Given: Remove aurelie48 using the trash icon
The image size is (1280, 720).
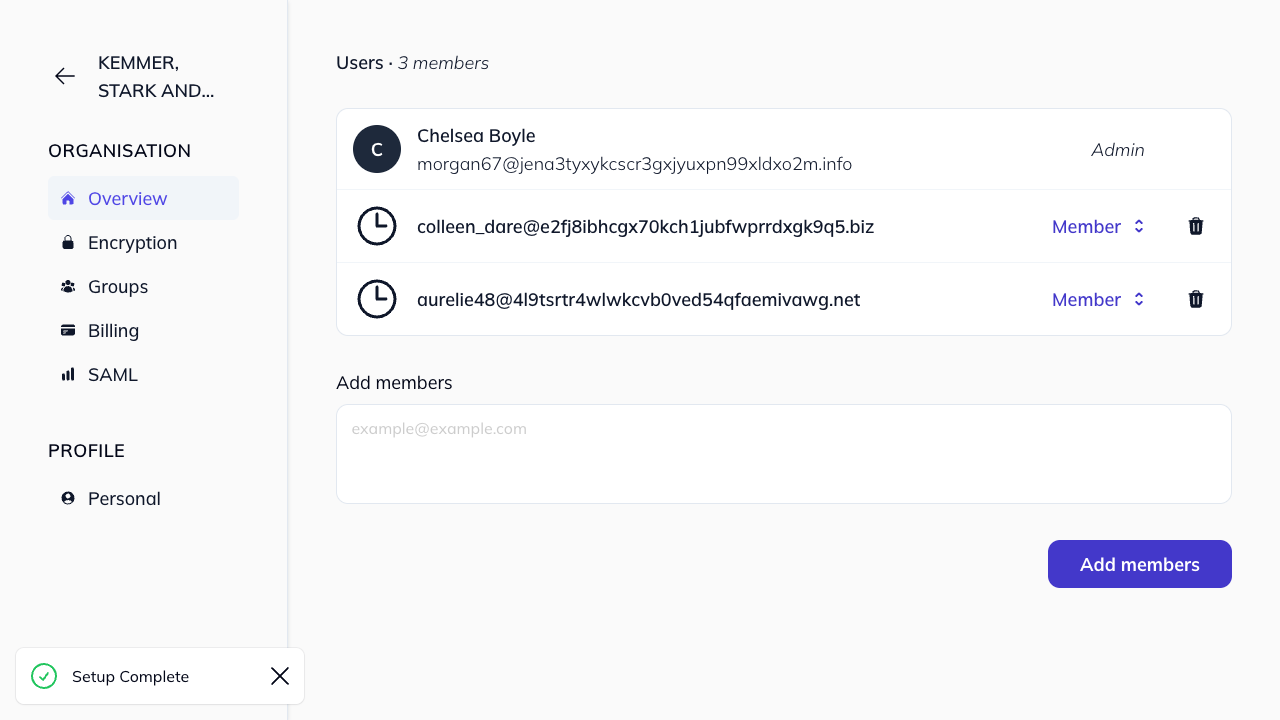Looking at the screenshot, I should tap(1195, 299).
